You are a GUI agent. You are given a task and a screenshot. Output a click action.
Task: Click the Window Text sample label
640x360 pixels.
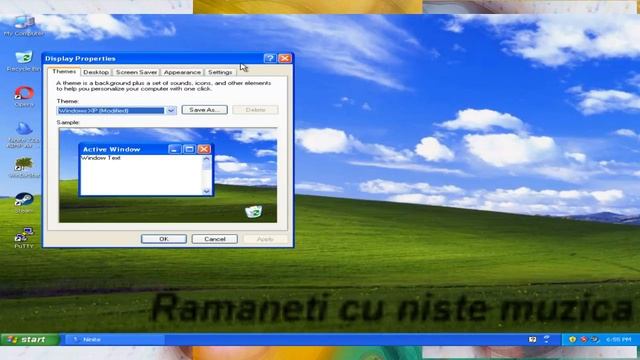click(x=101, y=158)
